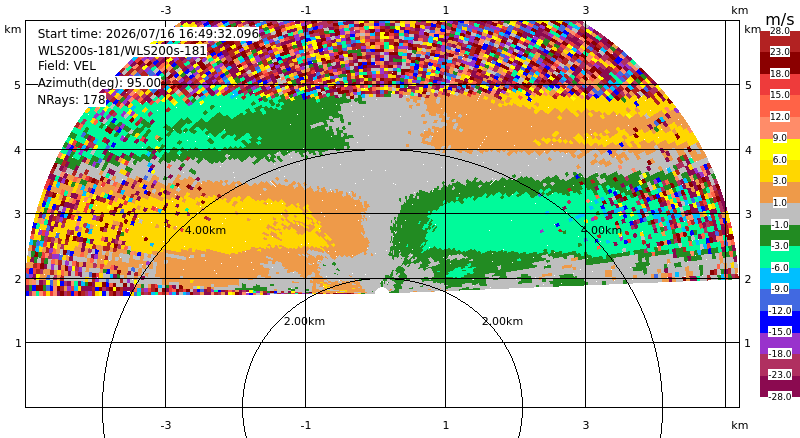The height and width of the screenshot is (438, 800).
Task: Click the yellow 6.0 m/s colorbar segment
Action: (x=780, y=149)
